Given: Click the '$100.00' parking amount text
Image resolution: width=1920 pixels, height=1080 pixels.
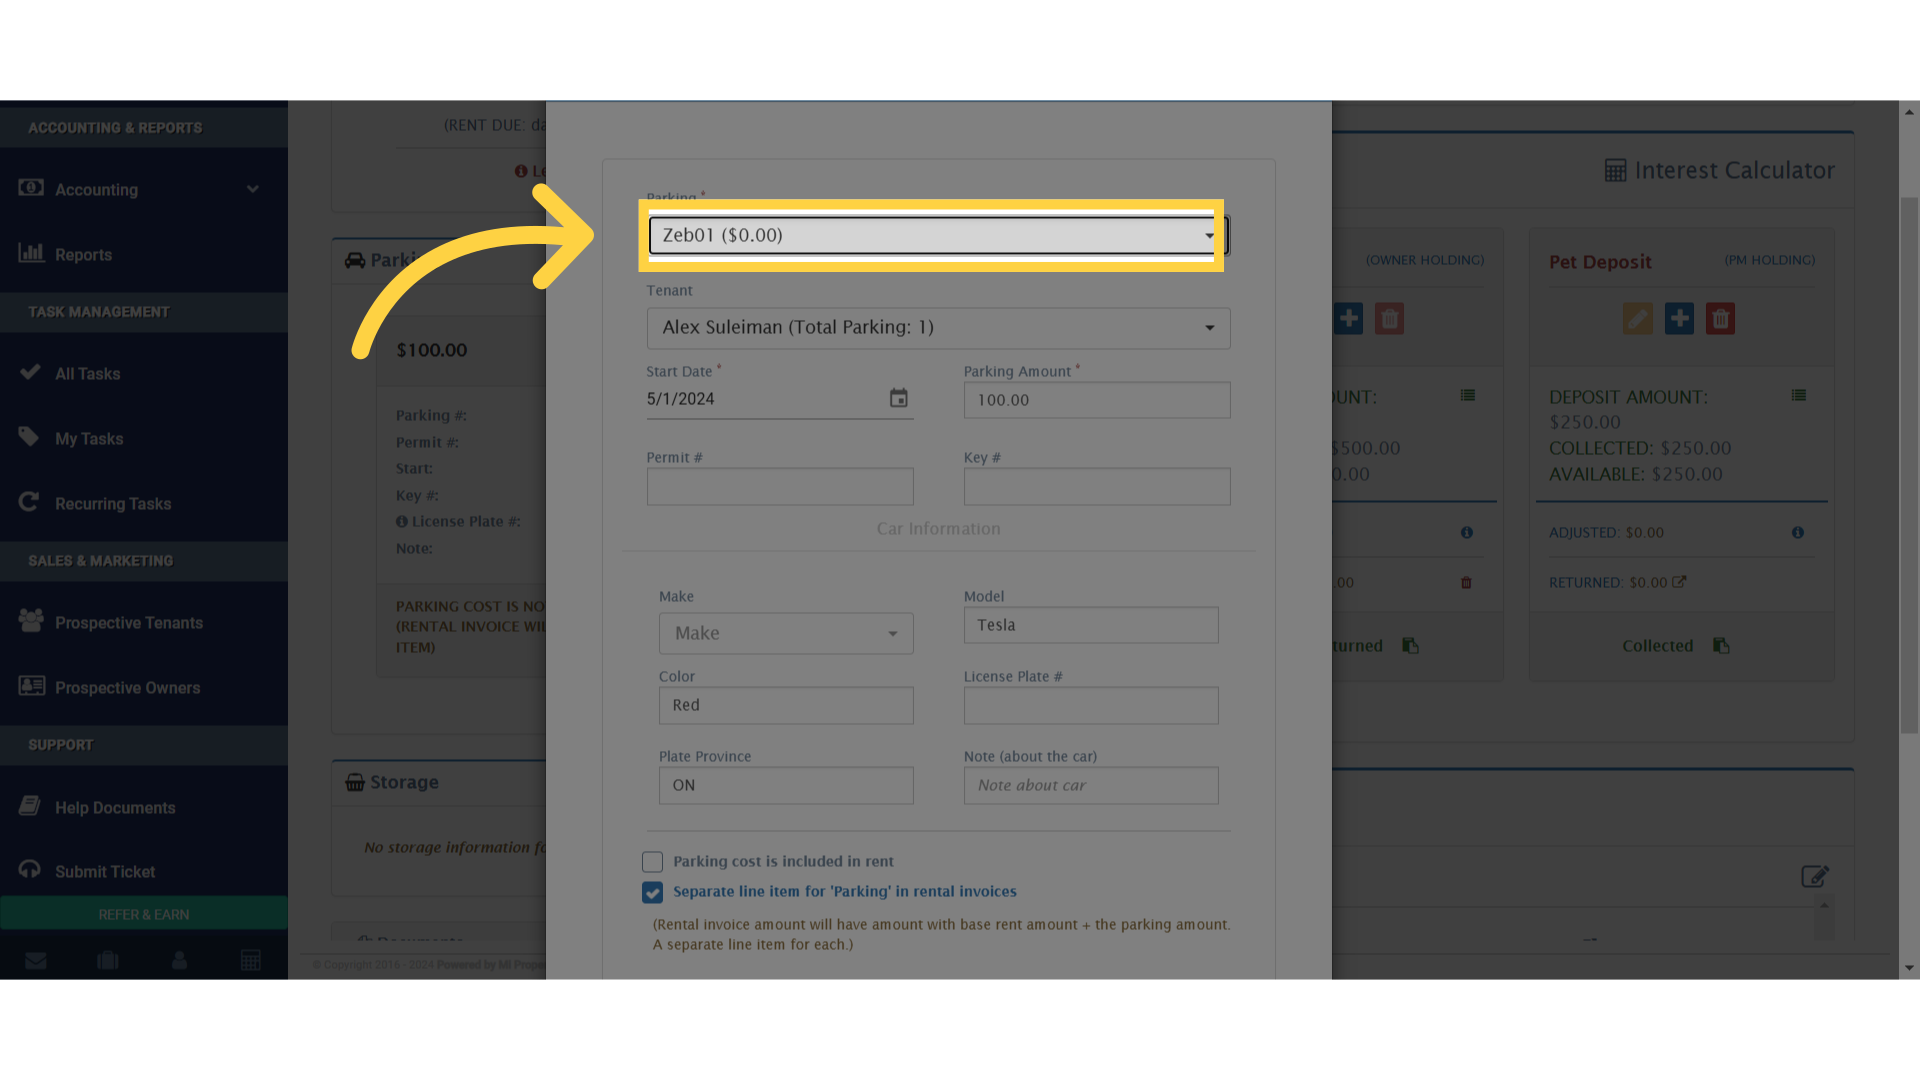Looking at the screenshot, I should [432, 350].
